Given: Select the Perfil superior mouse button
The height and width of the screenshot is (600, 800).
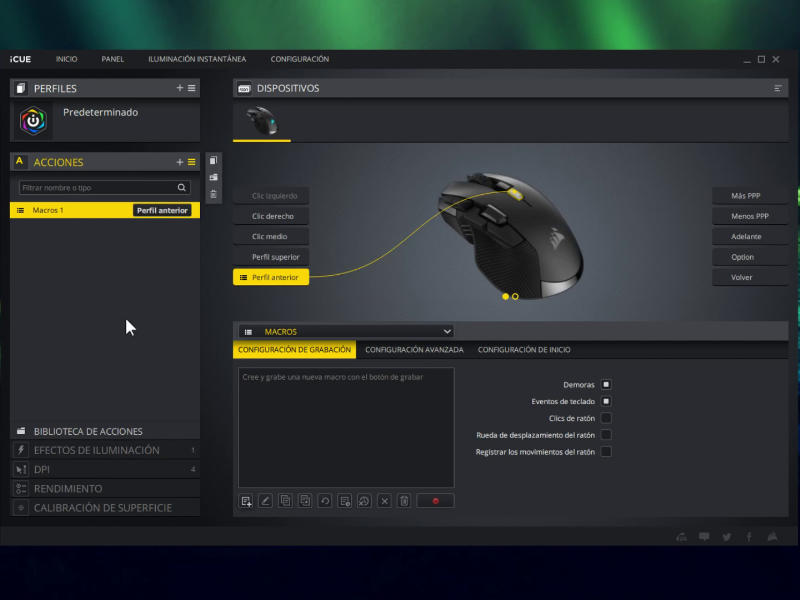Looking at the screenshot, I should pyautogui.click(x=271, y=257).
